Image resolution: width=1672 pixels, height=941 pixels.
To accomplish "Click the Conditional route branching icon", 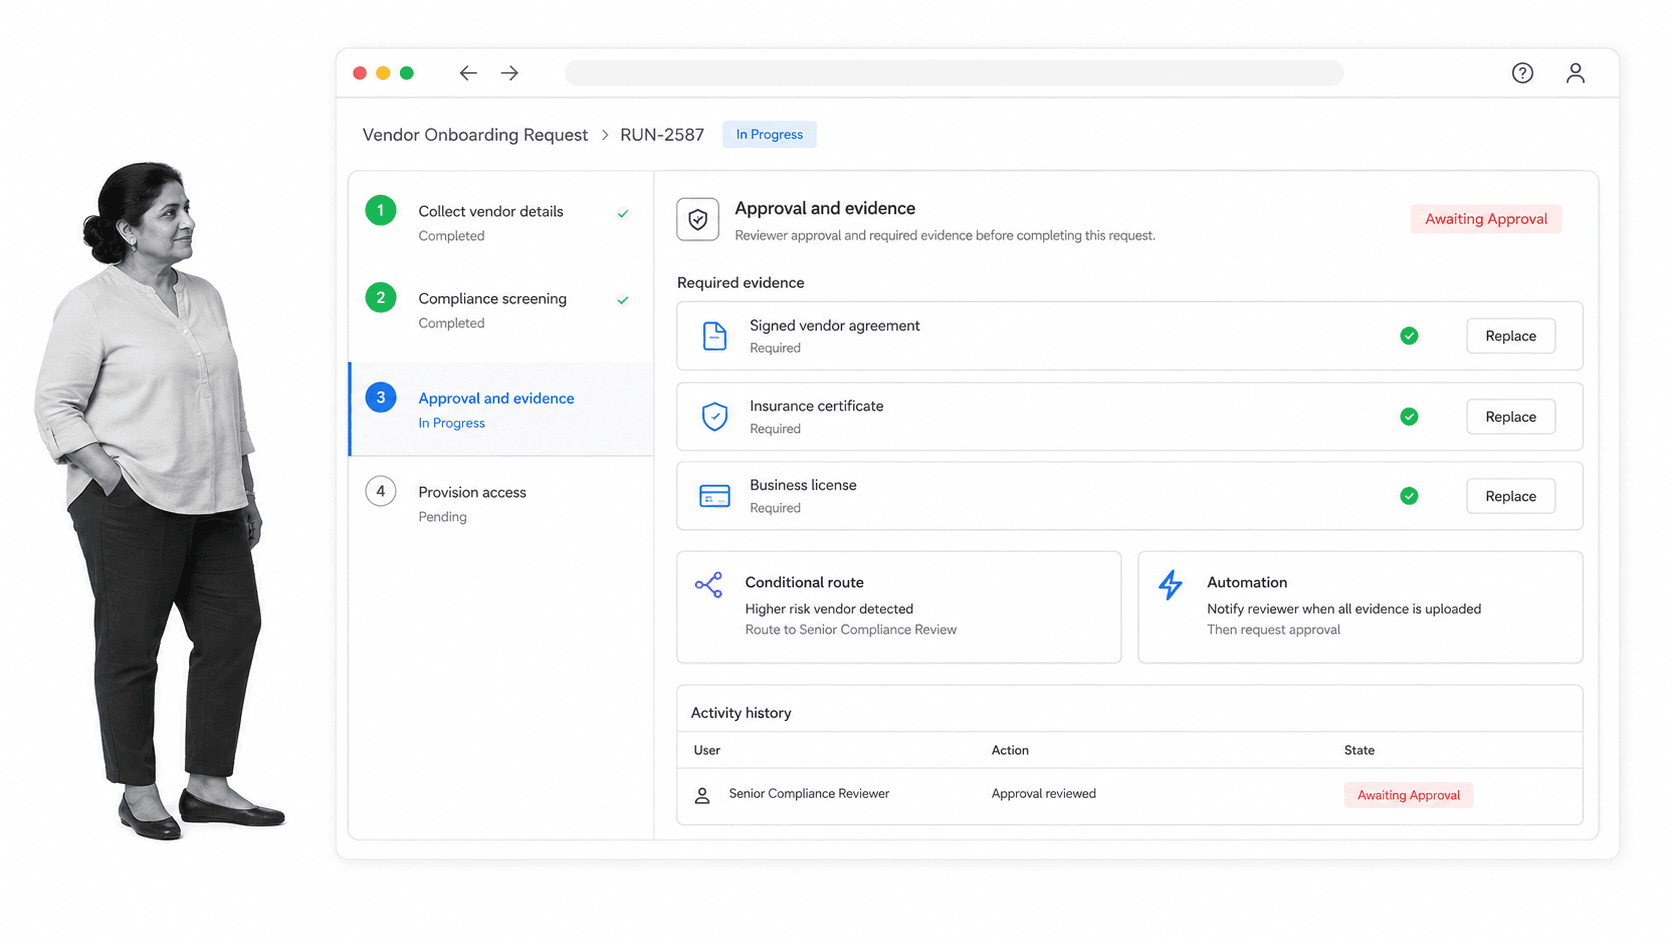I will tap(708, 585).
